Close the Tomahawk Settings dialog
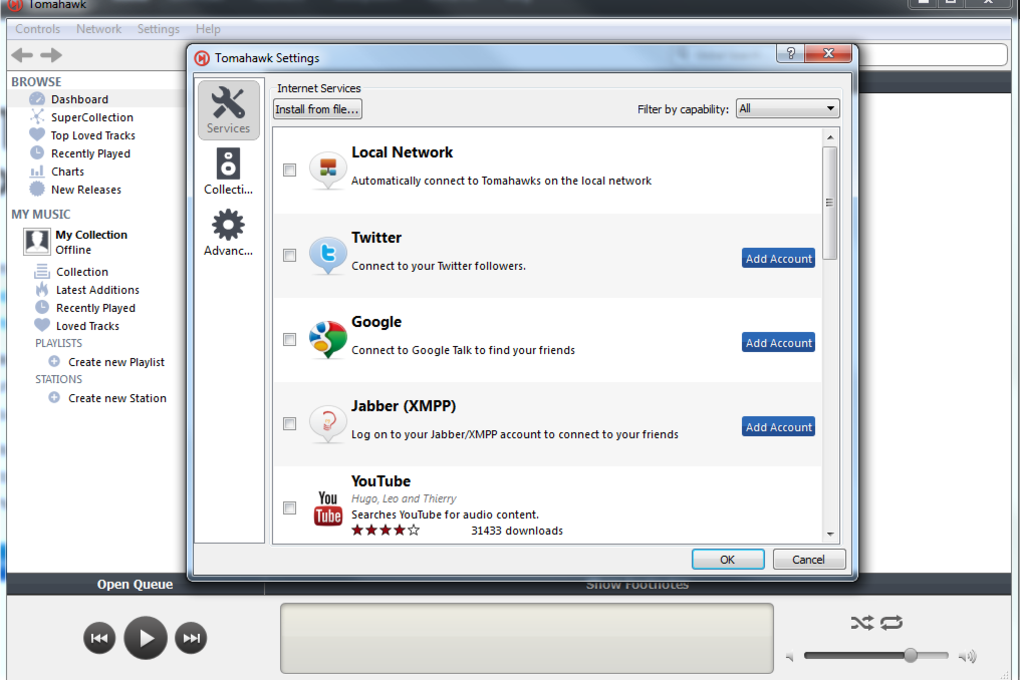1020x680 pixels. [x=828, y=53]
